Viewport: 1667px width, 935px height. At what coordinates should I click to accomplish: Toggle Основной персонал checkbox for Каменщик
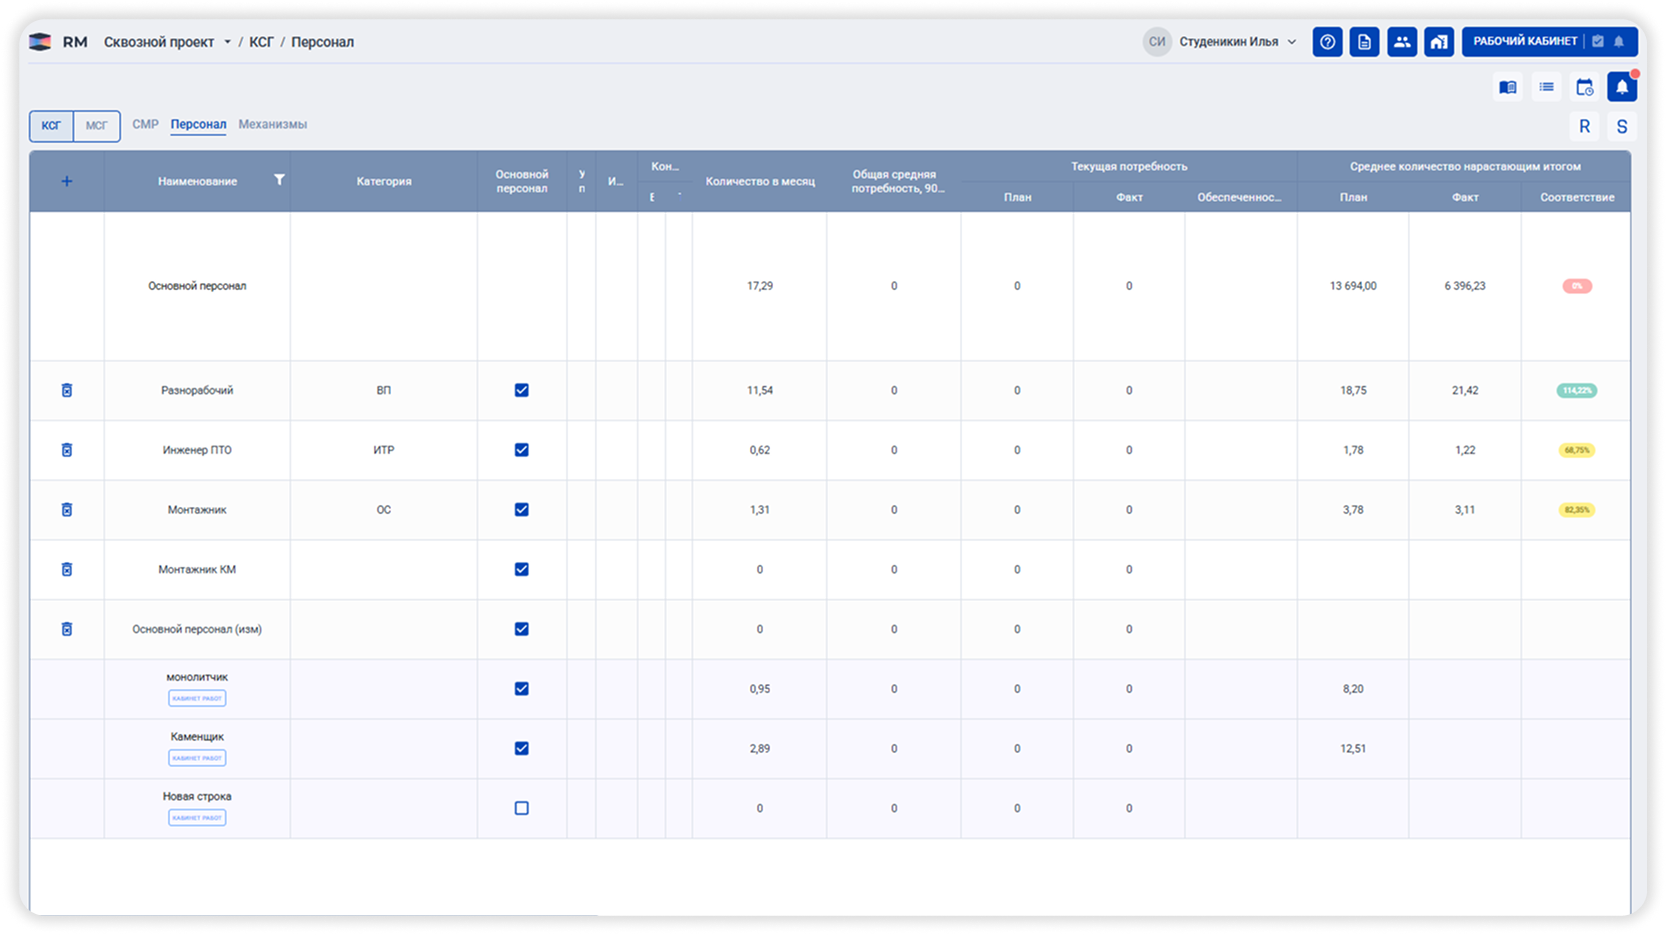click(x=521, y=748)
